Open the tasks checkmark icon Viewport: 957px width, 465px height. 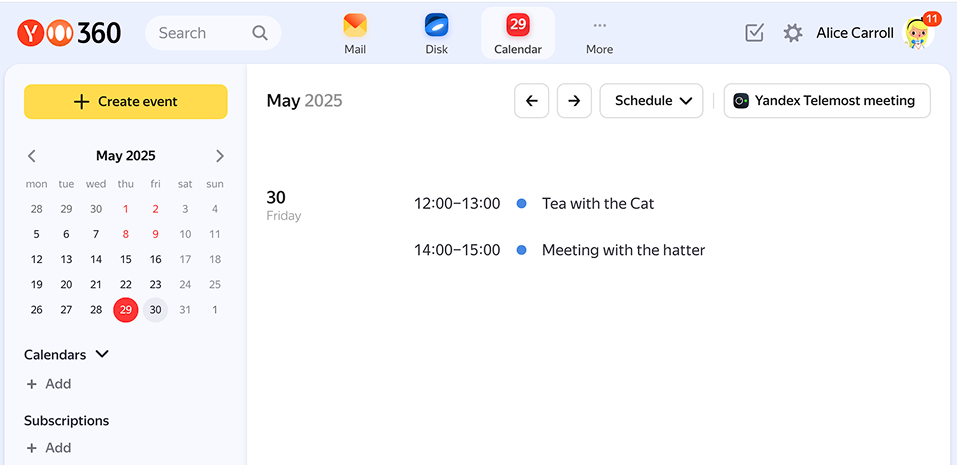click(755, 33)
